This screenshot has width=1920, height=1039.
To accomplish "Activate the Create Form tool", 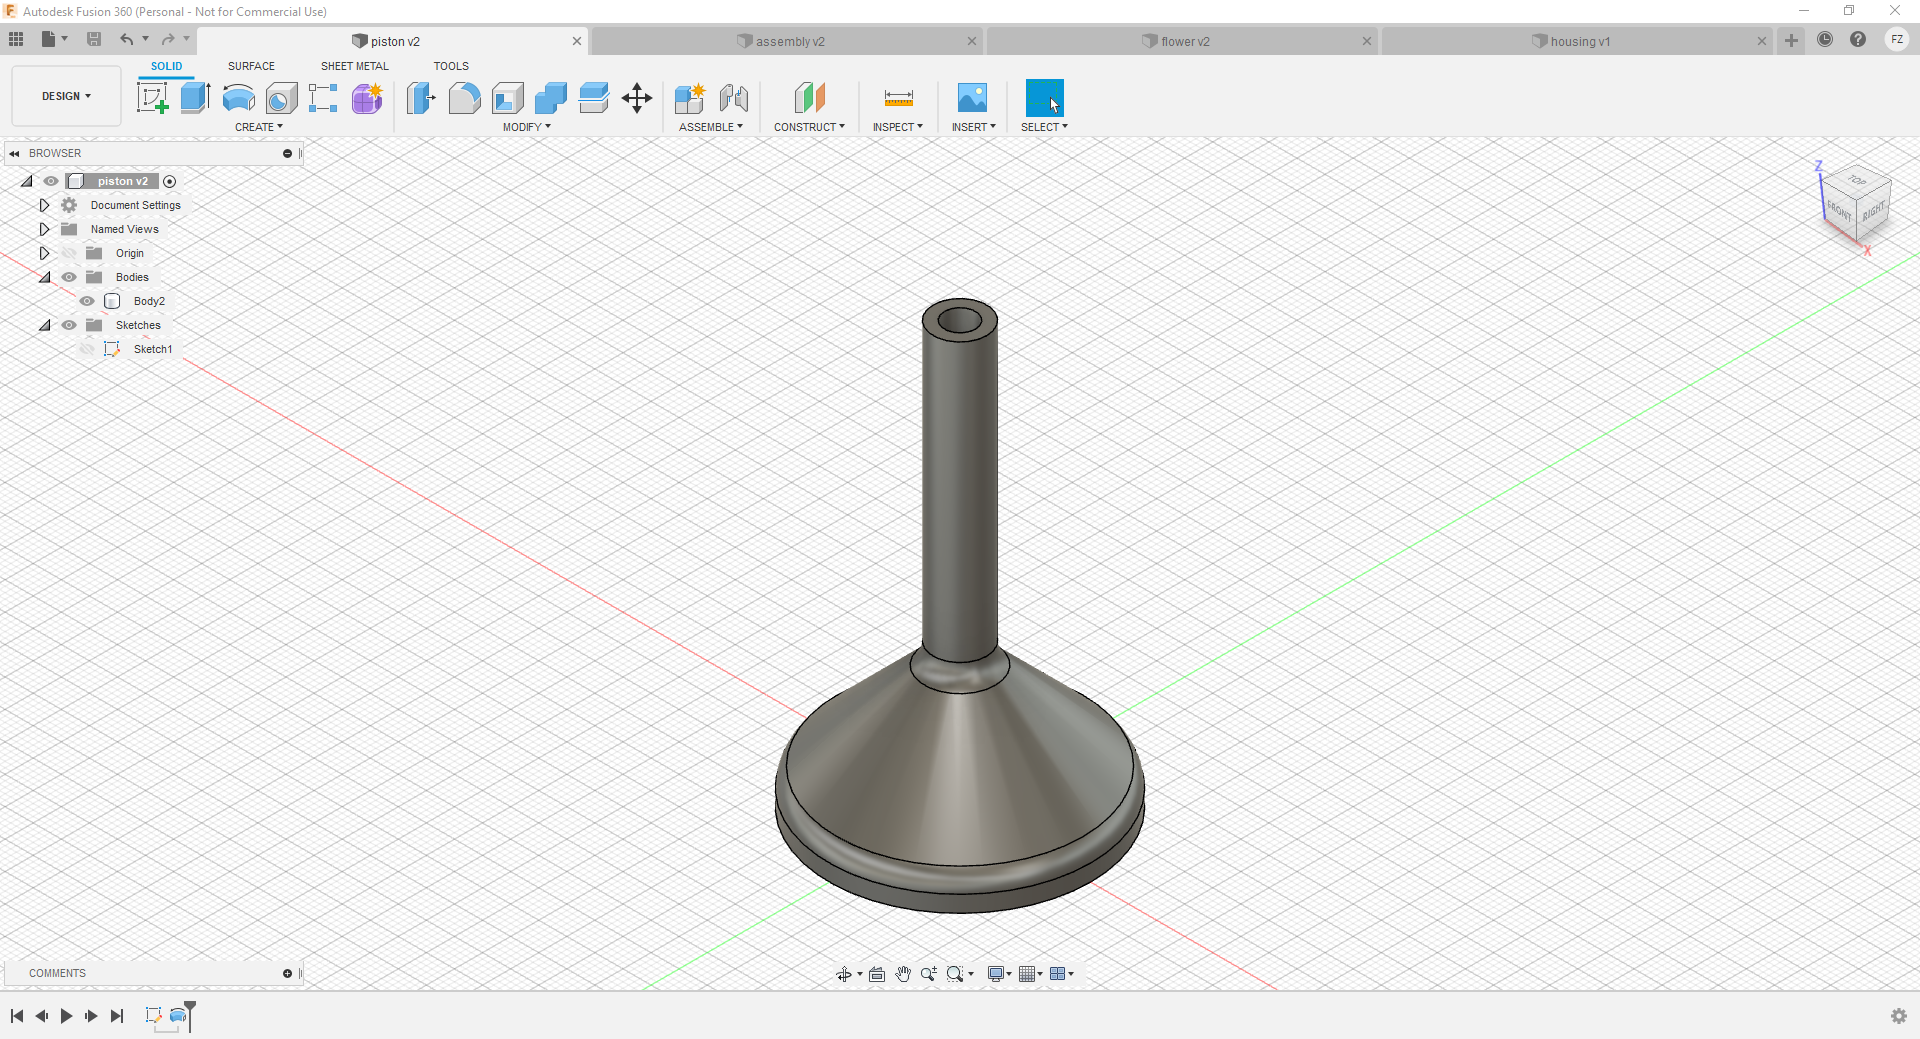I will click(367, 98).
